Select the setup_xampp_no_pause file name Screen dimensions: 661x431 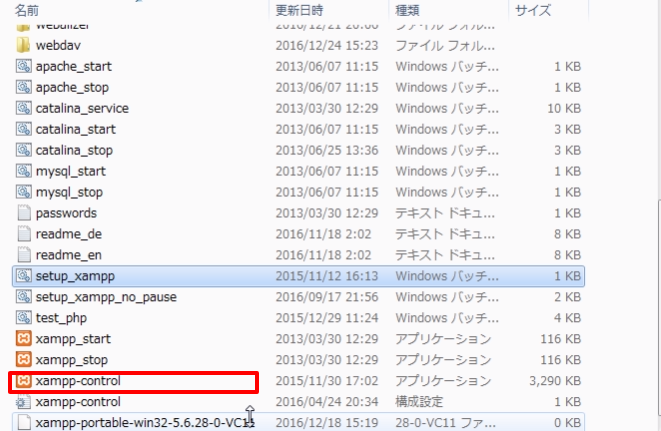click(x=106, y=297)
